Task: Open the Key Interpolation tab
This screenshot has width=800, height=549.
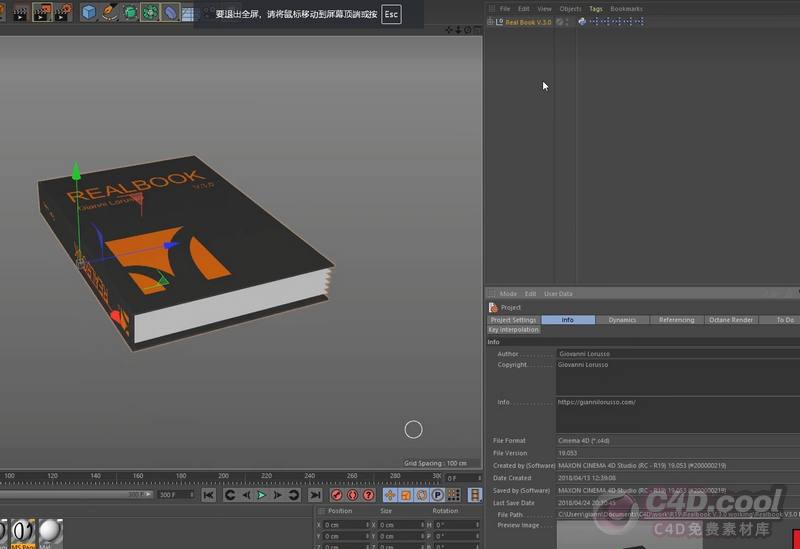Action: (513, 330)
